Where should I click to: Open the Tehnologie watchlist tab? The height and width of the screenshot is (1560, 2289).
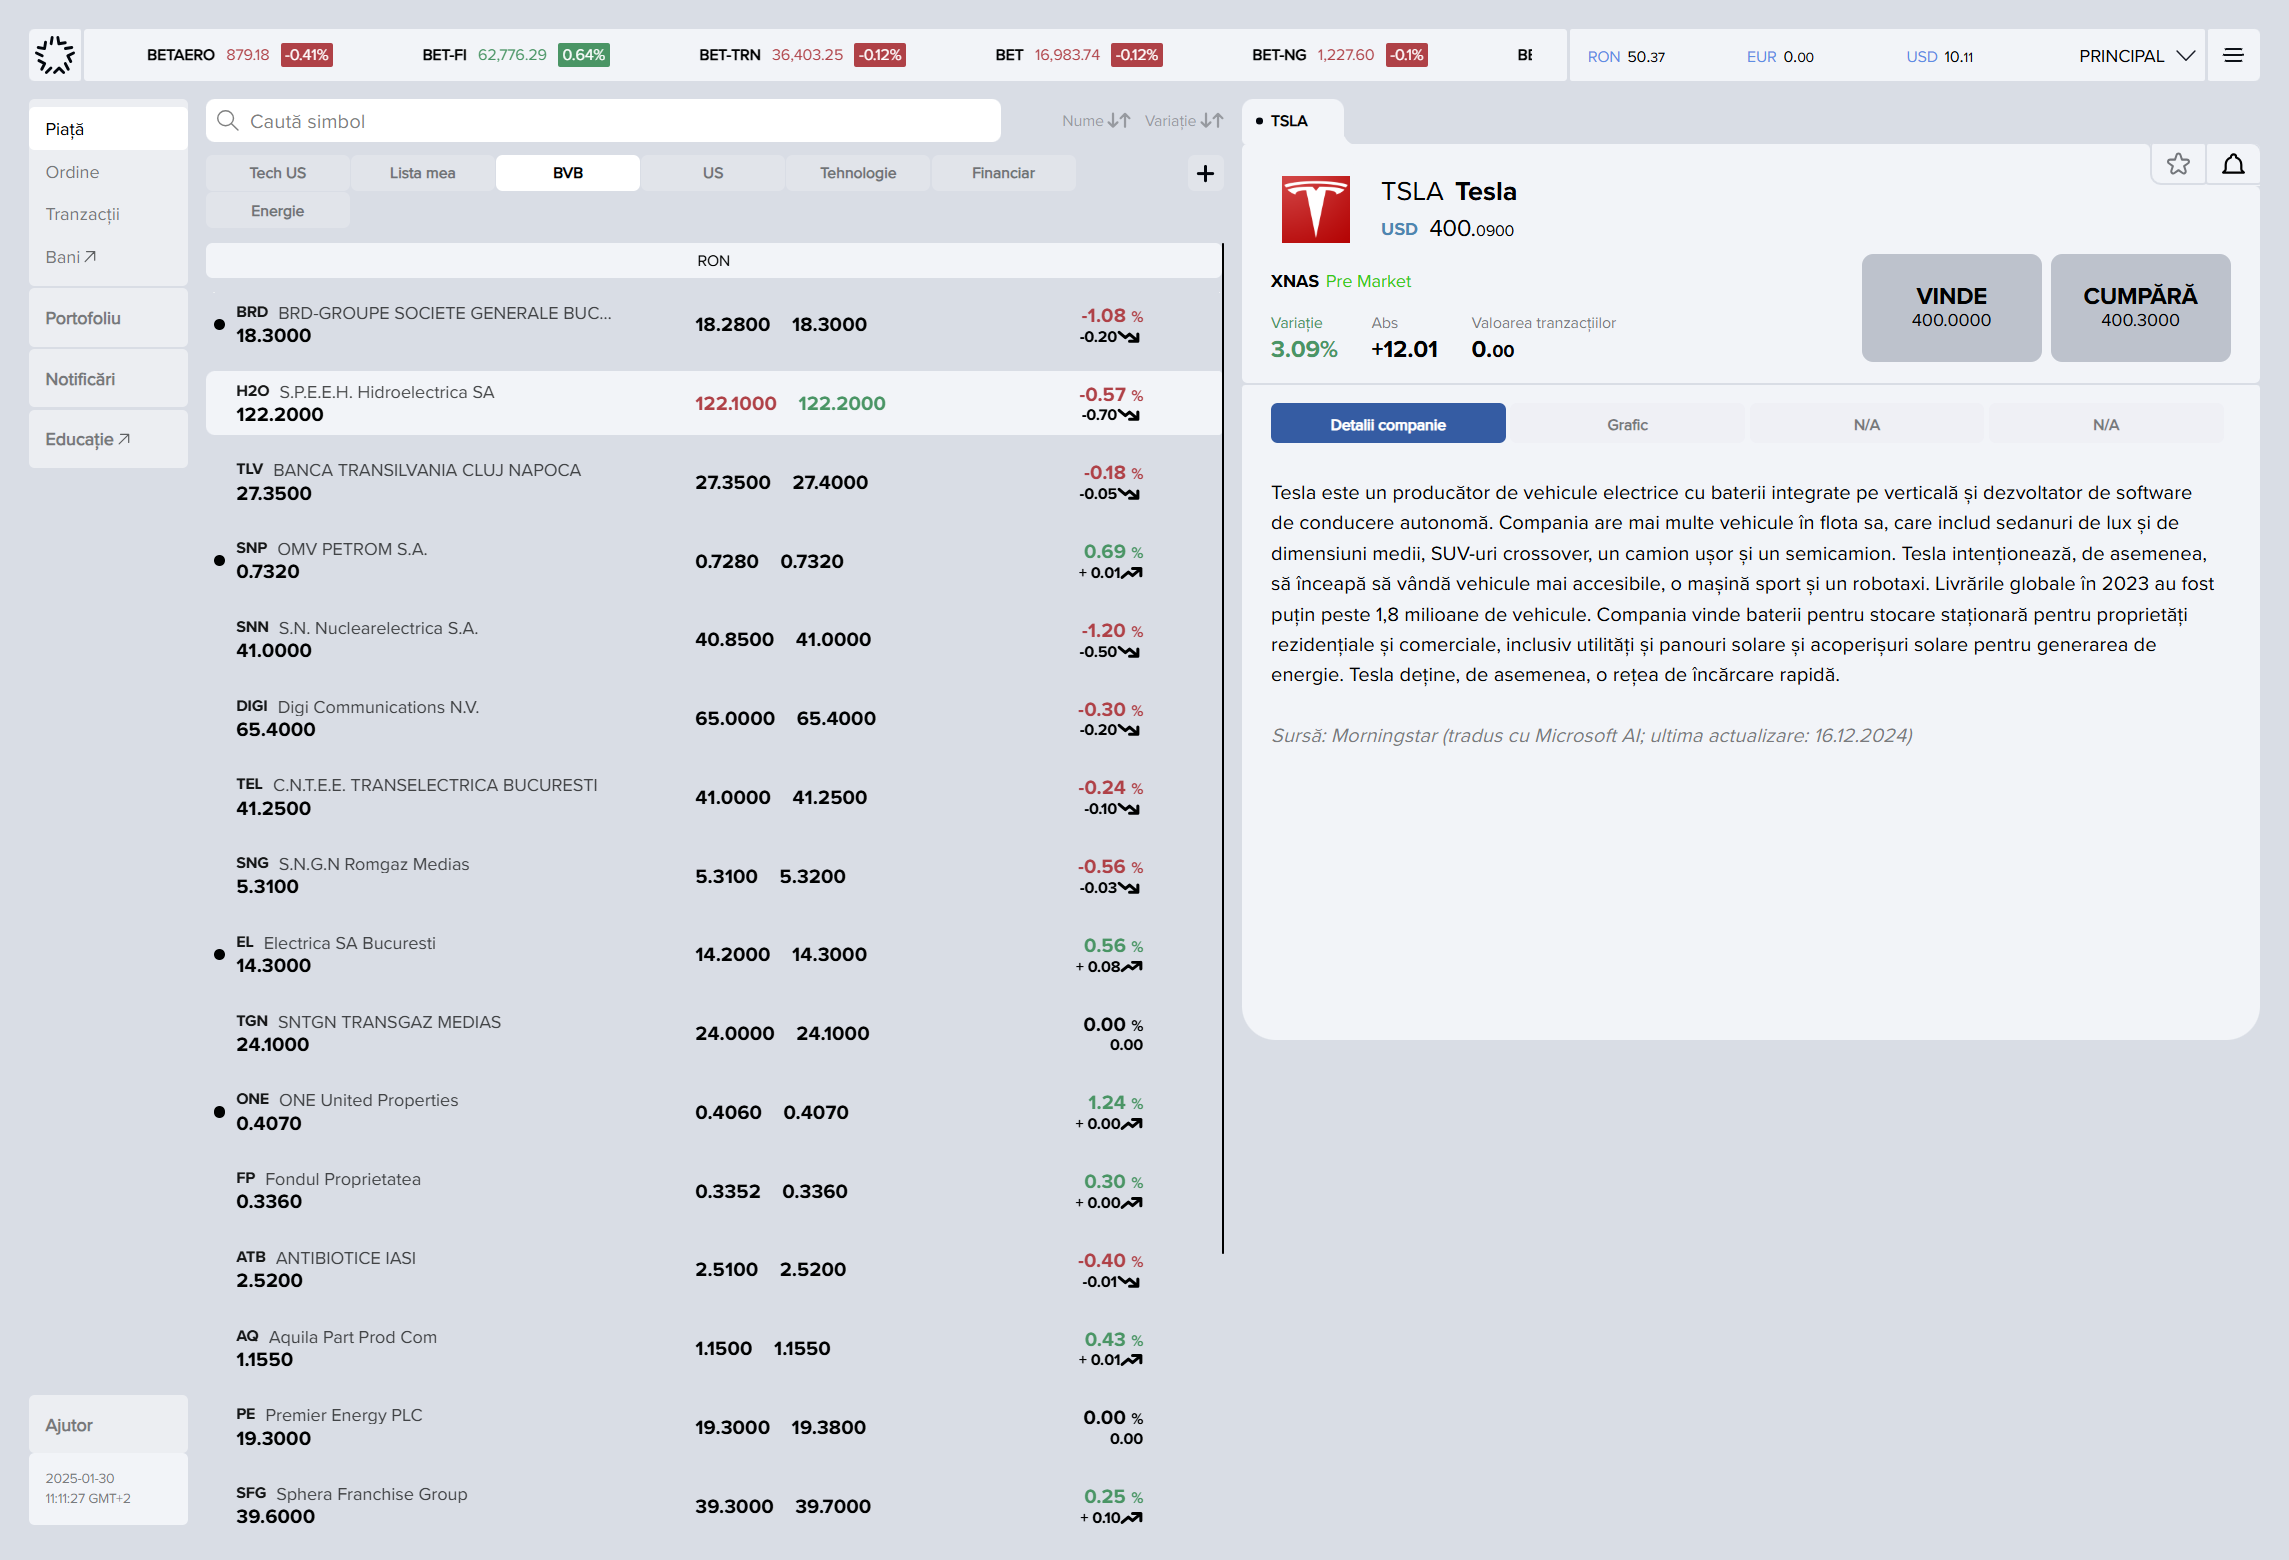point(858,173)
